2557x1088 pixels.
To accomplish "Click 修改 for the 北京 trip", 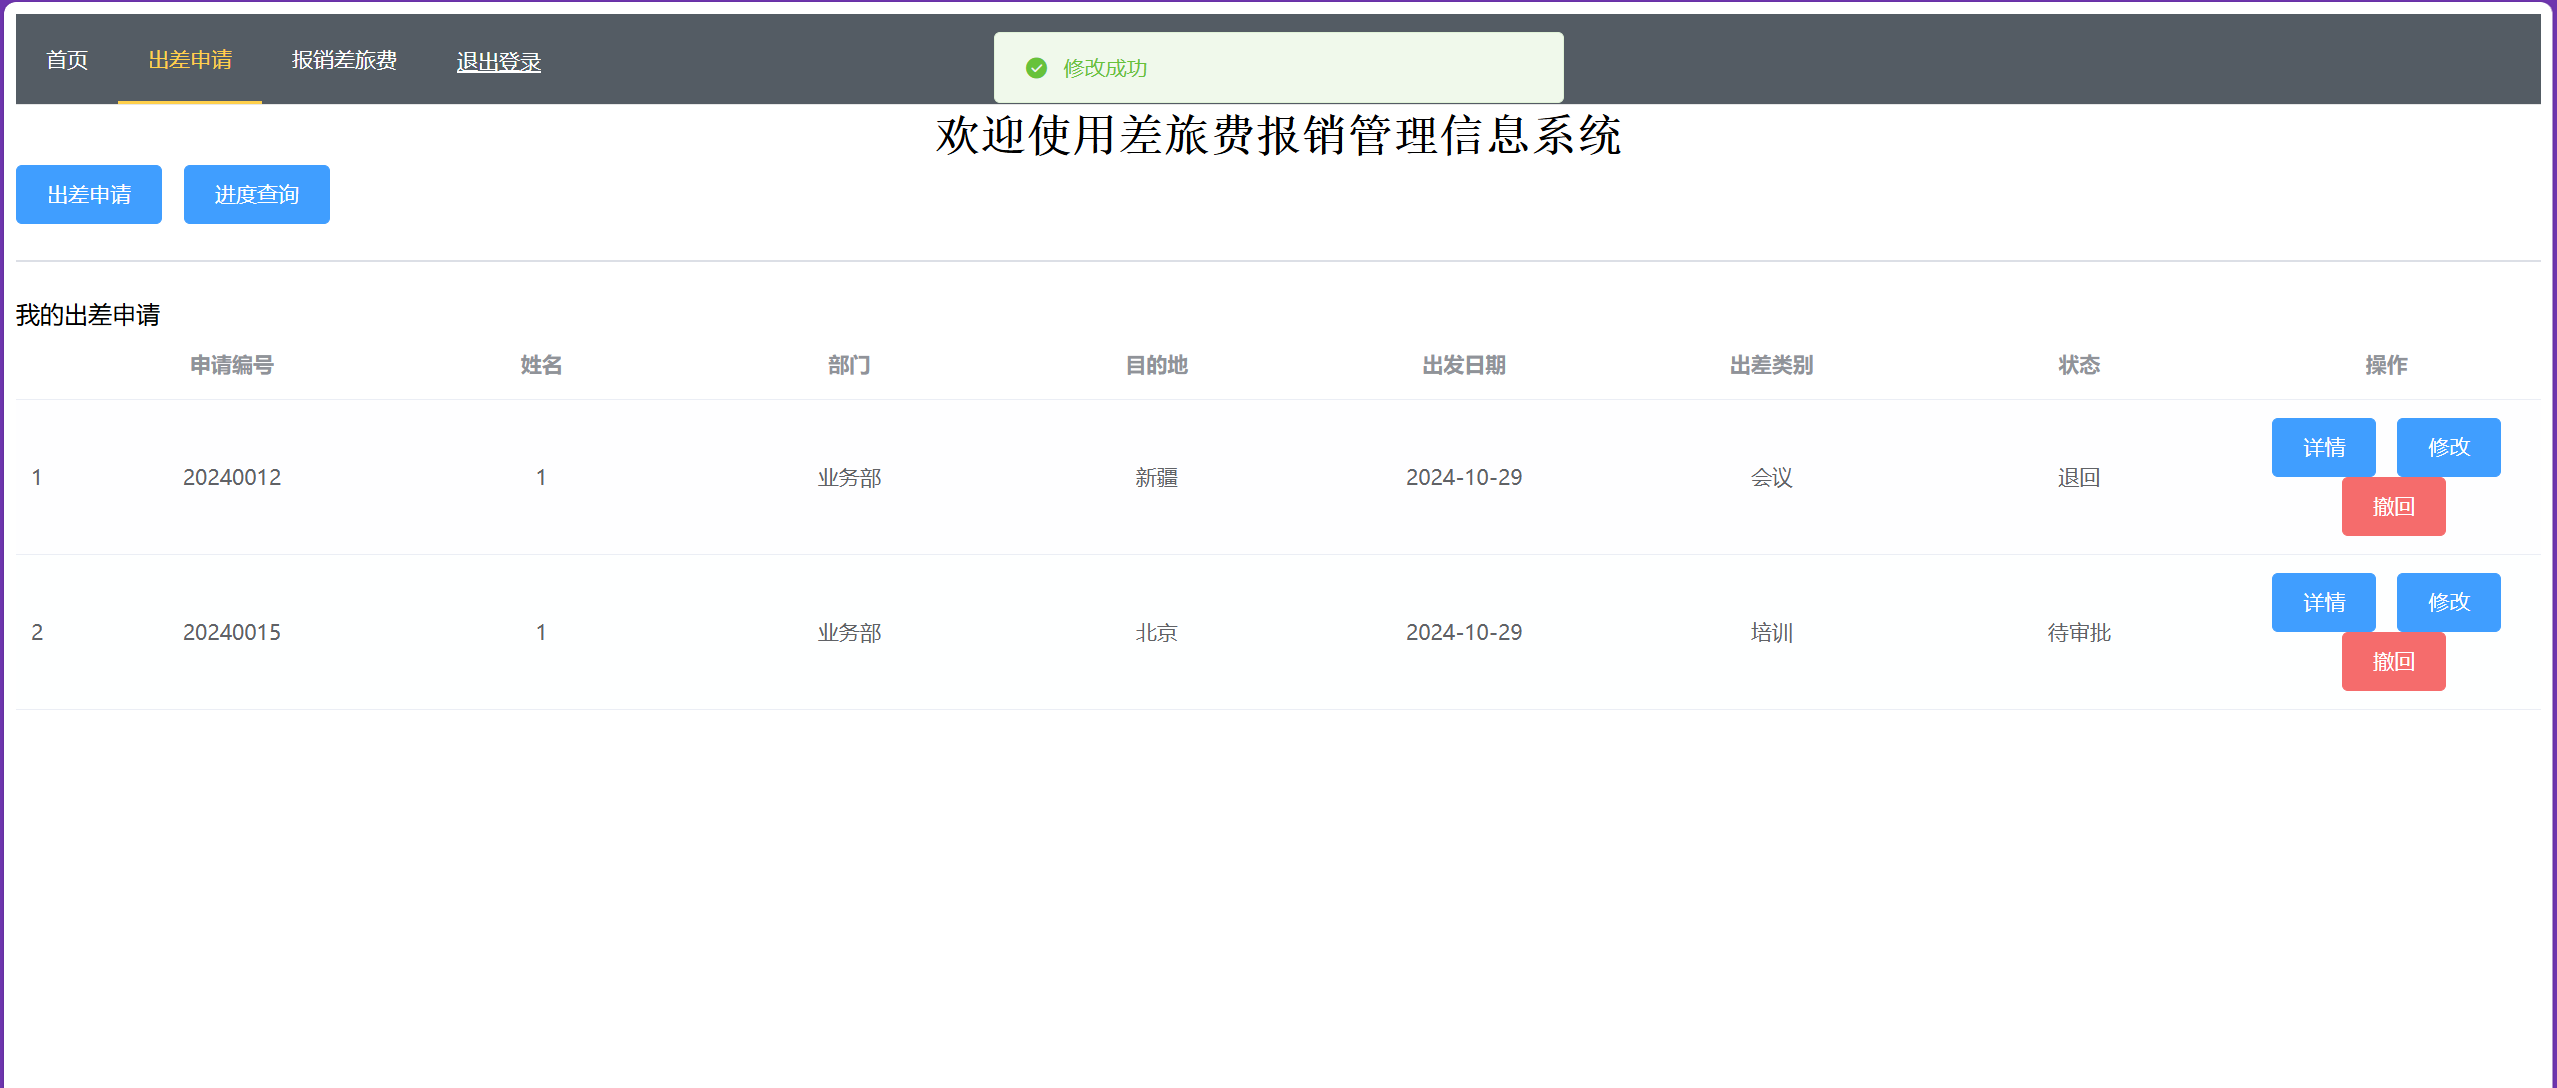I will click(2448, 602).
